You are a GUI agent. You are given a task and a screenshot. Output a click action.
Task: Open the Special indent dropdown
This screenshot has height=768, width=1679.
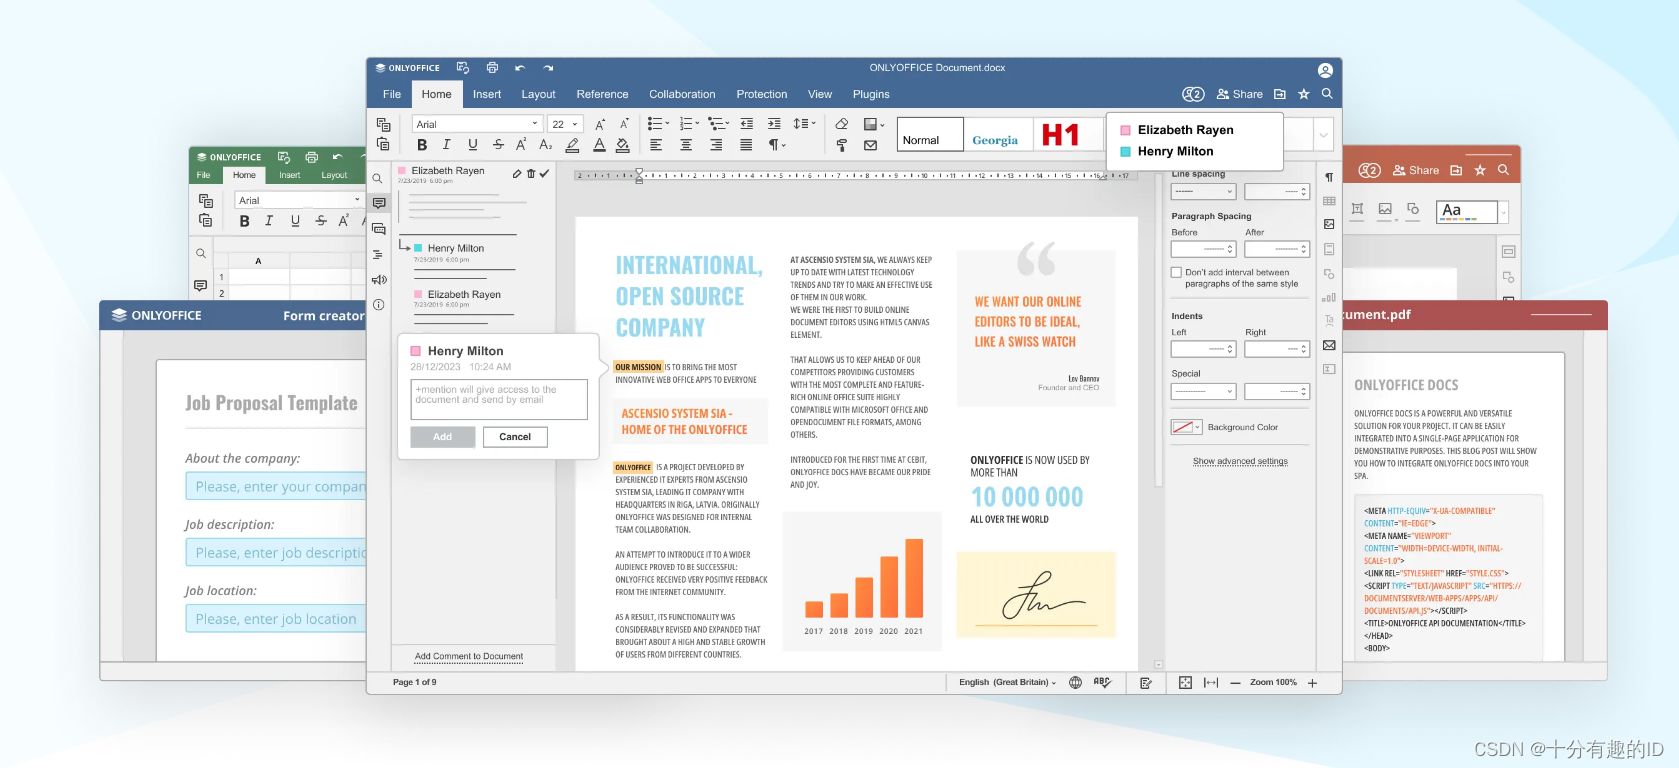click(1204, 391)
